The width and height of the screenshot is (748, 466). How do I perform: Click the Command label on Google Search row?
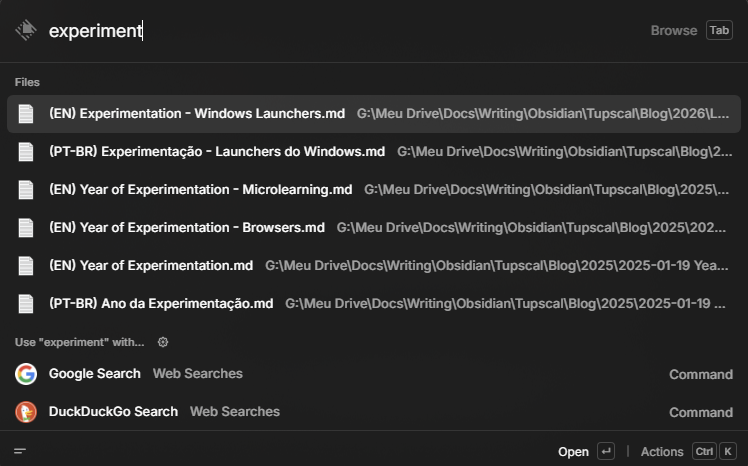[x=701, y=374]
